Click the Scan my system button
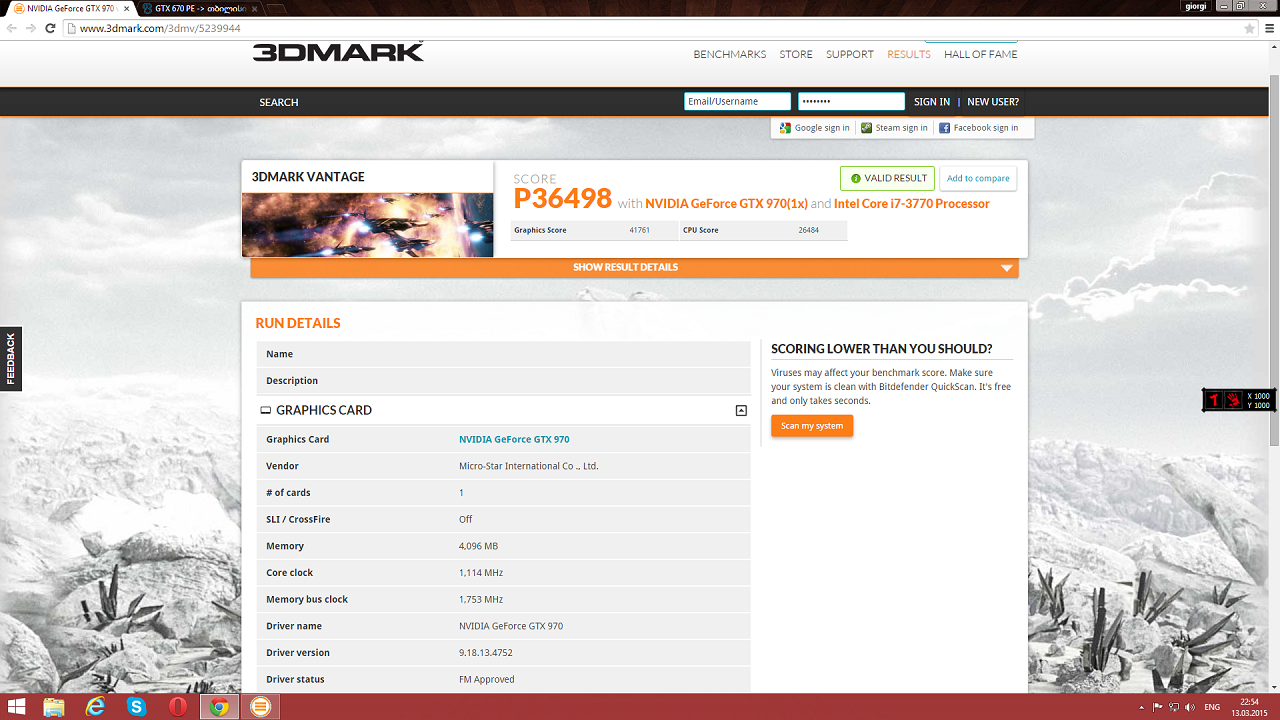 (x=812, y=426)
